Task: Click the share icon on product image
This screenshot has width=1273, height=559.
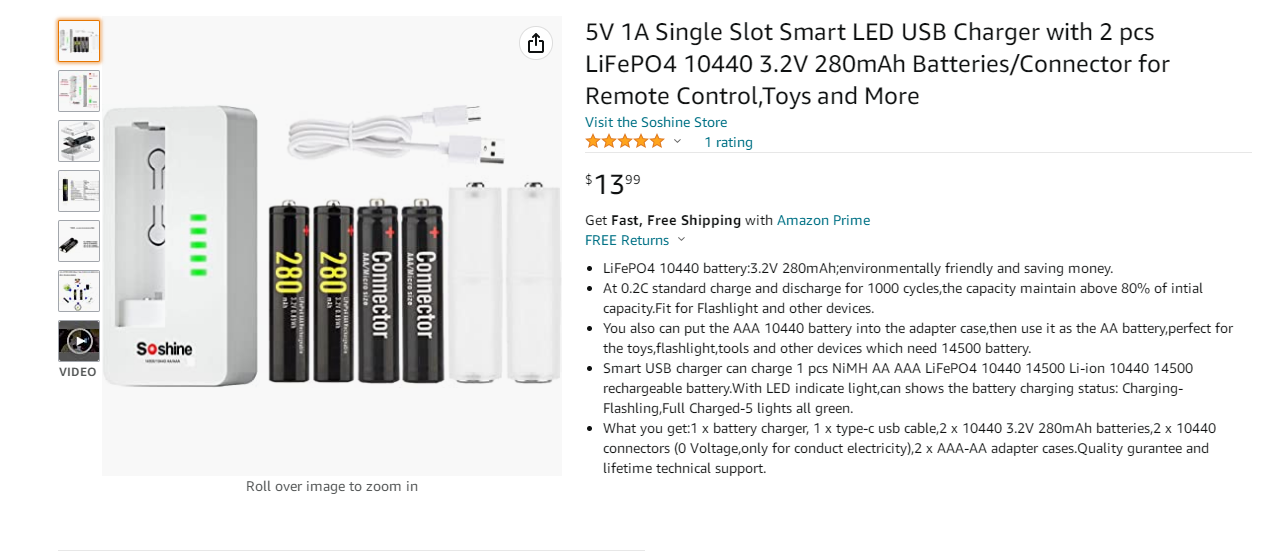Action: pyautogui.click(x=535, y=43)
